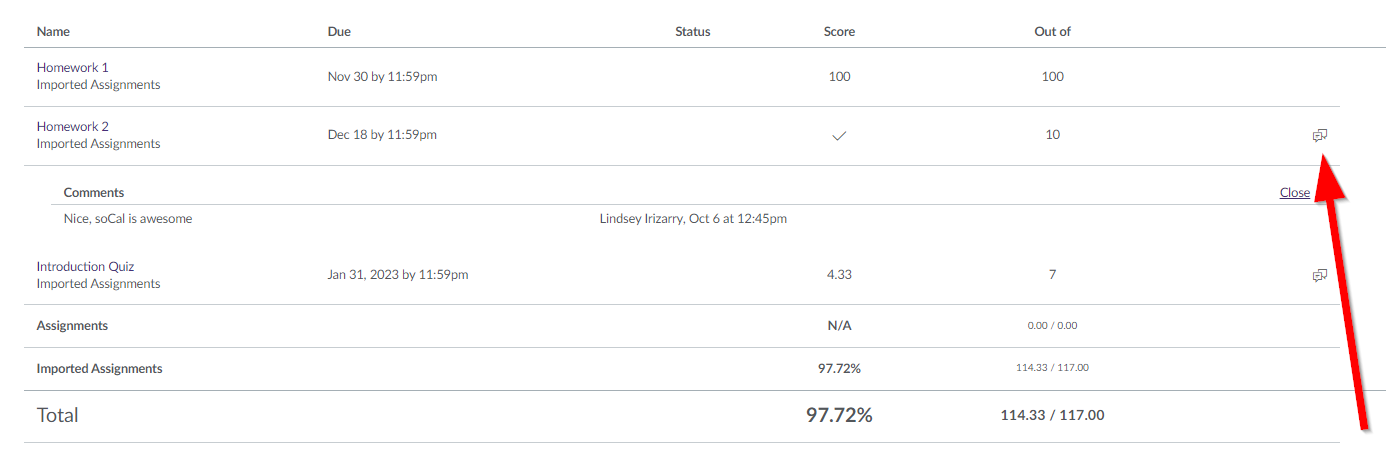This screenshot has width=1386, height=462.
Task: Open the Homework 2 assignment link
Action: click(73, 127)
